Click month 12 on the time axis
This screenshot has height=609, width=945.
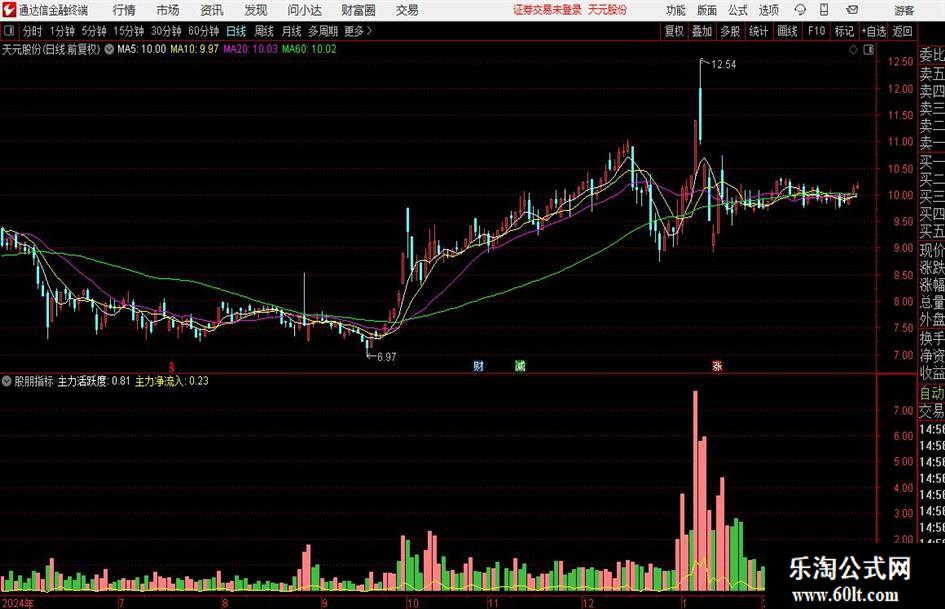point(588,603)
